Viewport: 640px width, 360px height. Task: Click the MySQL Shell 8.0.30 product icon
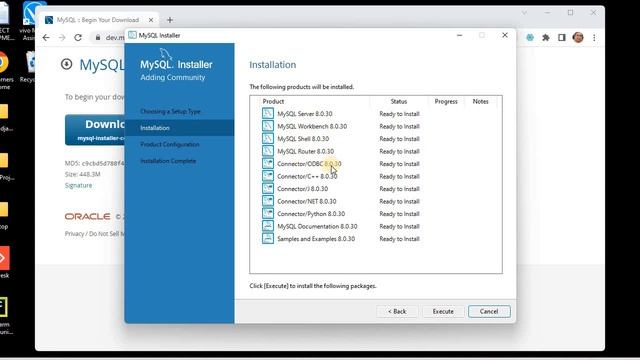tap(268, 138)
